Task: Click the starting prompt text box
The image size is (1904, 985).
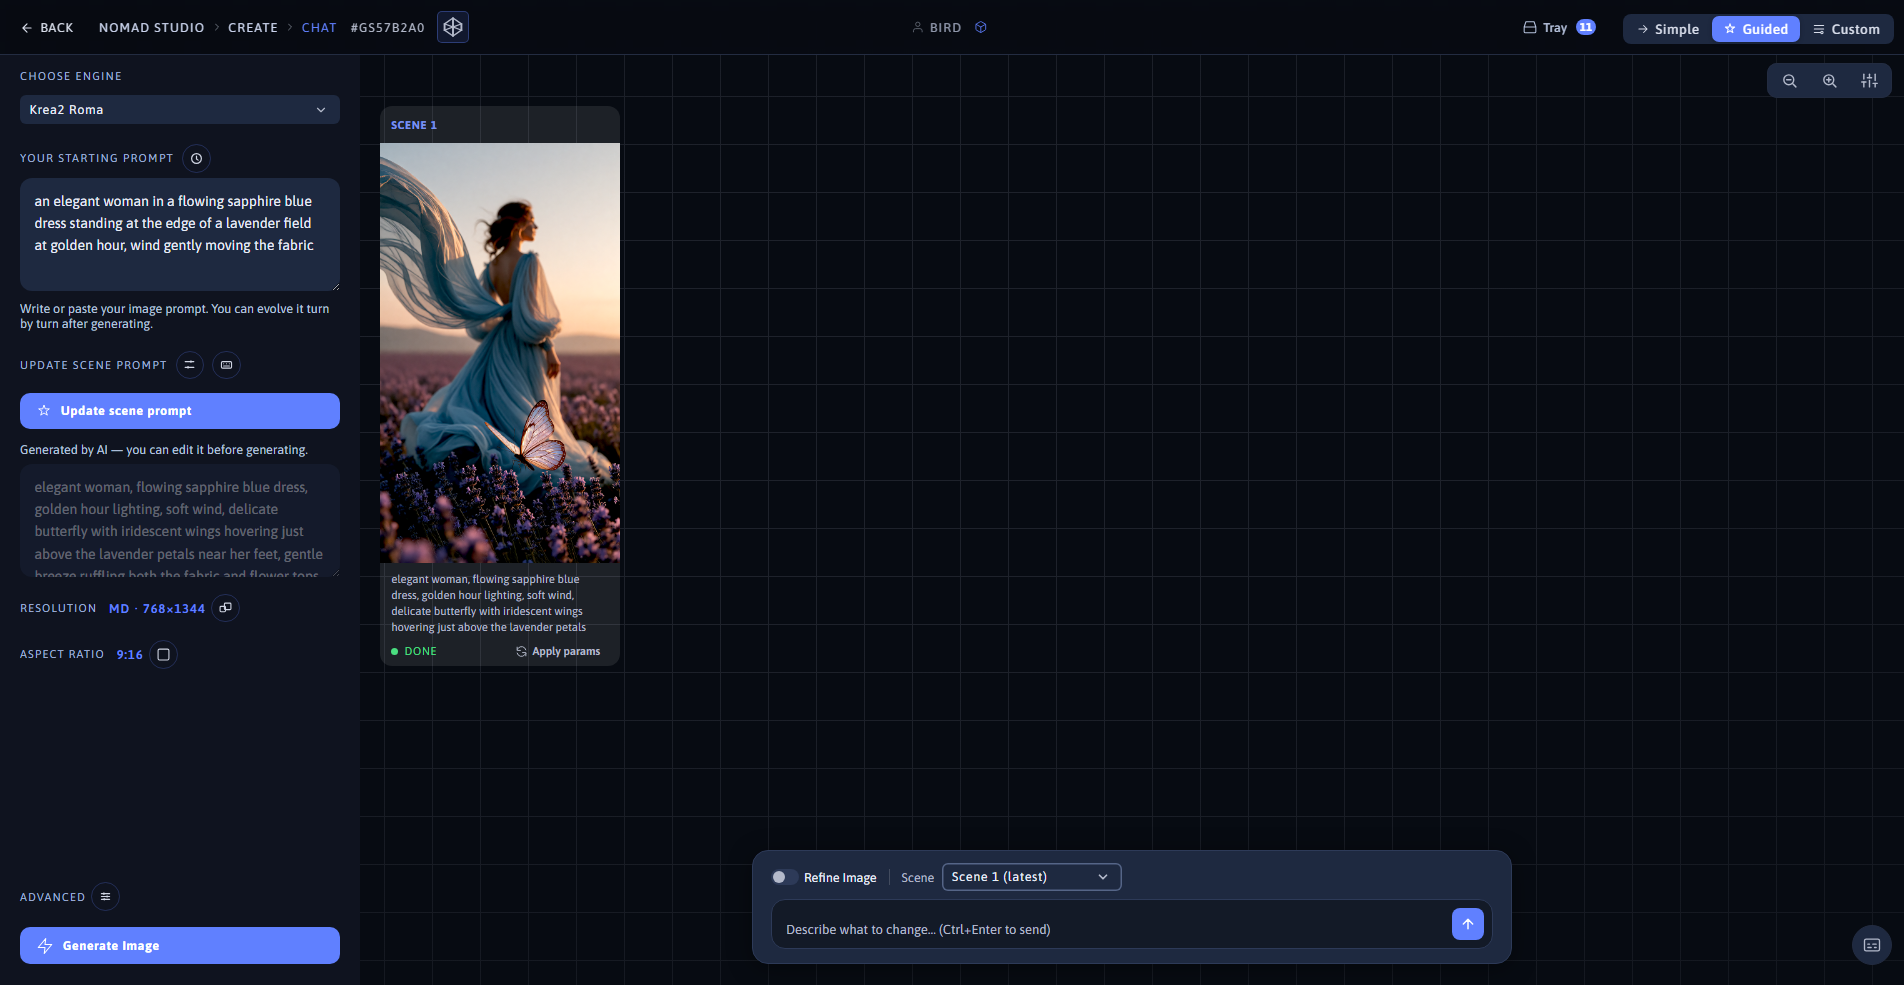Action: [x=180, y=235]
